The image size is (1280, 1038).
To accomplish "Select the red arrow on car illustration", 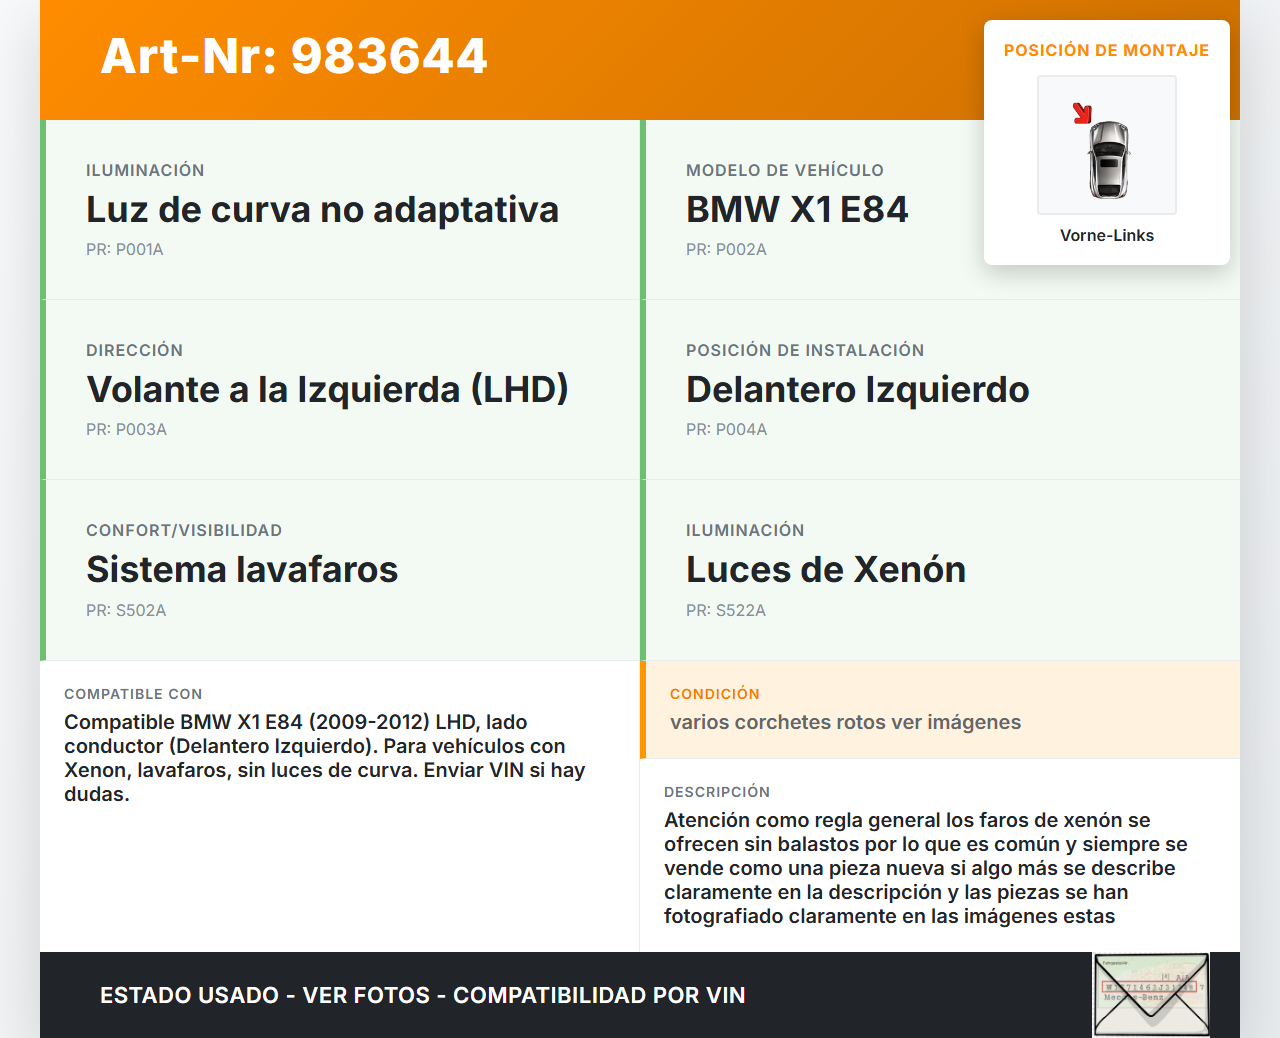I will click(x=1083, y=113).
